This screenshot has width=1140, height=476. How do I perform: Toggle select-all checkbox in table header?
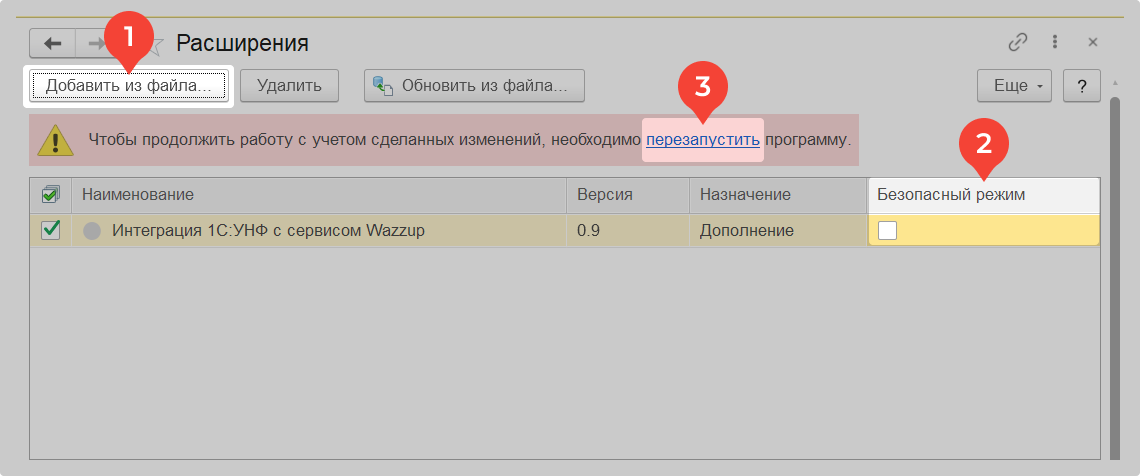coord(51,194)
